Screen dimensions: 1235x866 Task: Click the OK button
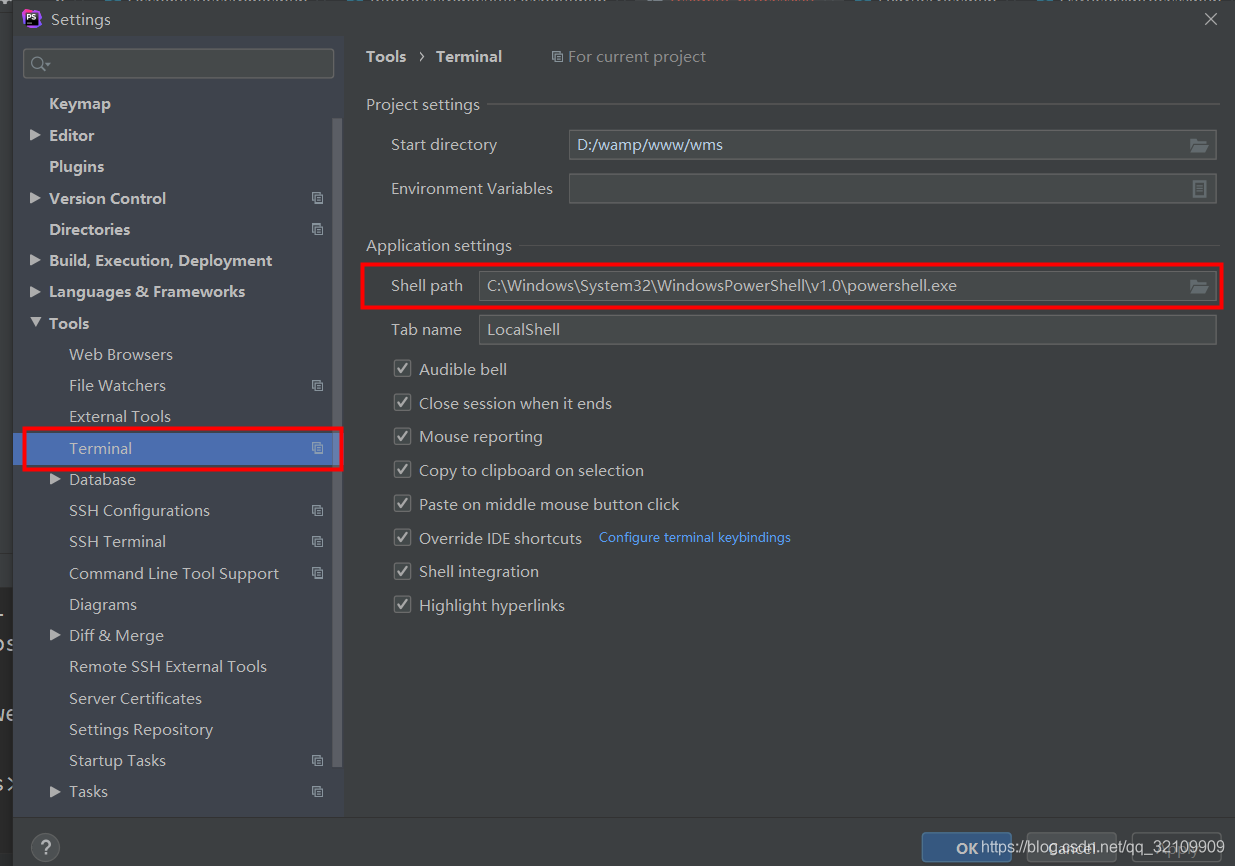click(x=966, y=848)
